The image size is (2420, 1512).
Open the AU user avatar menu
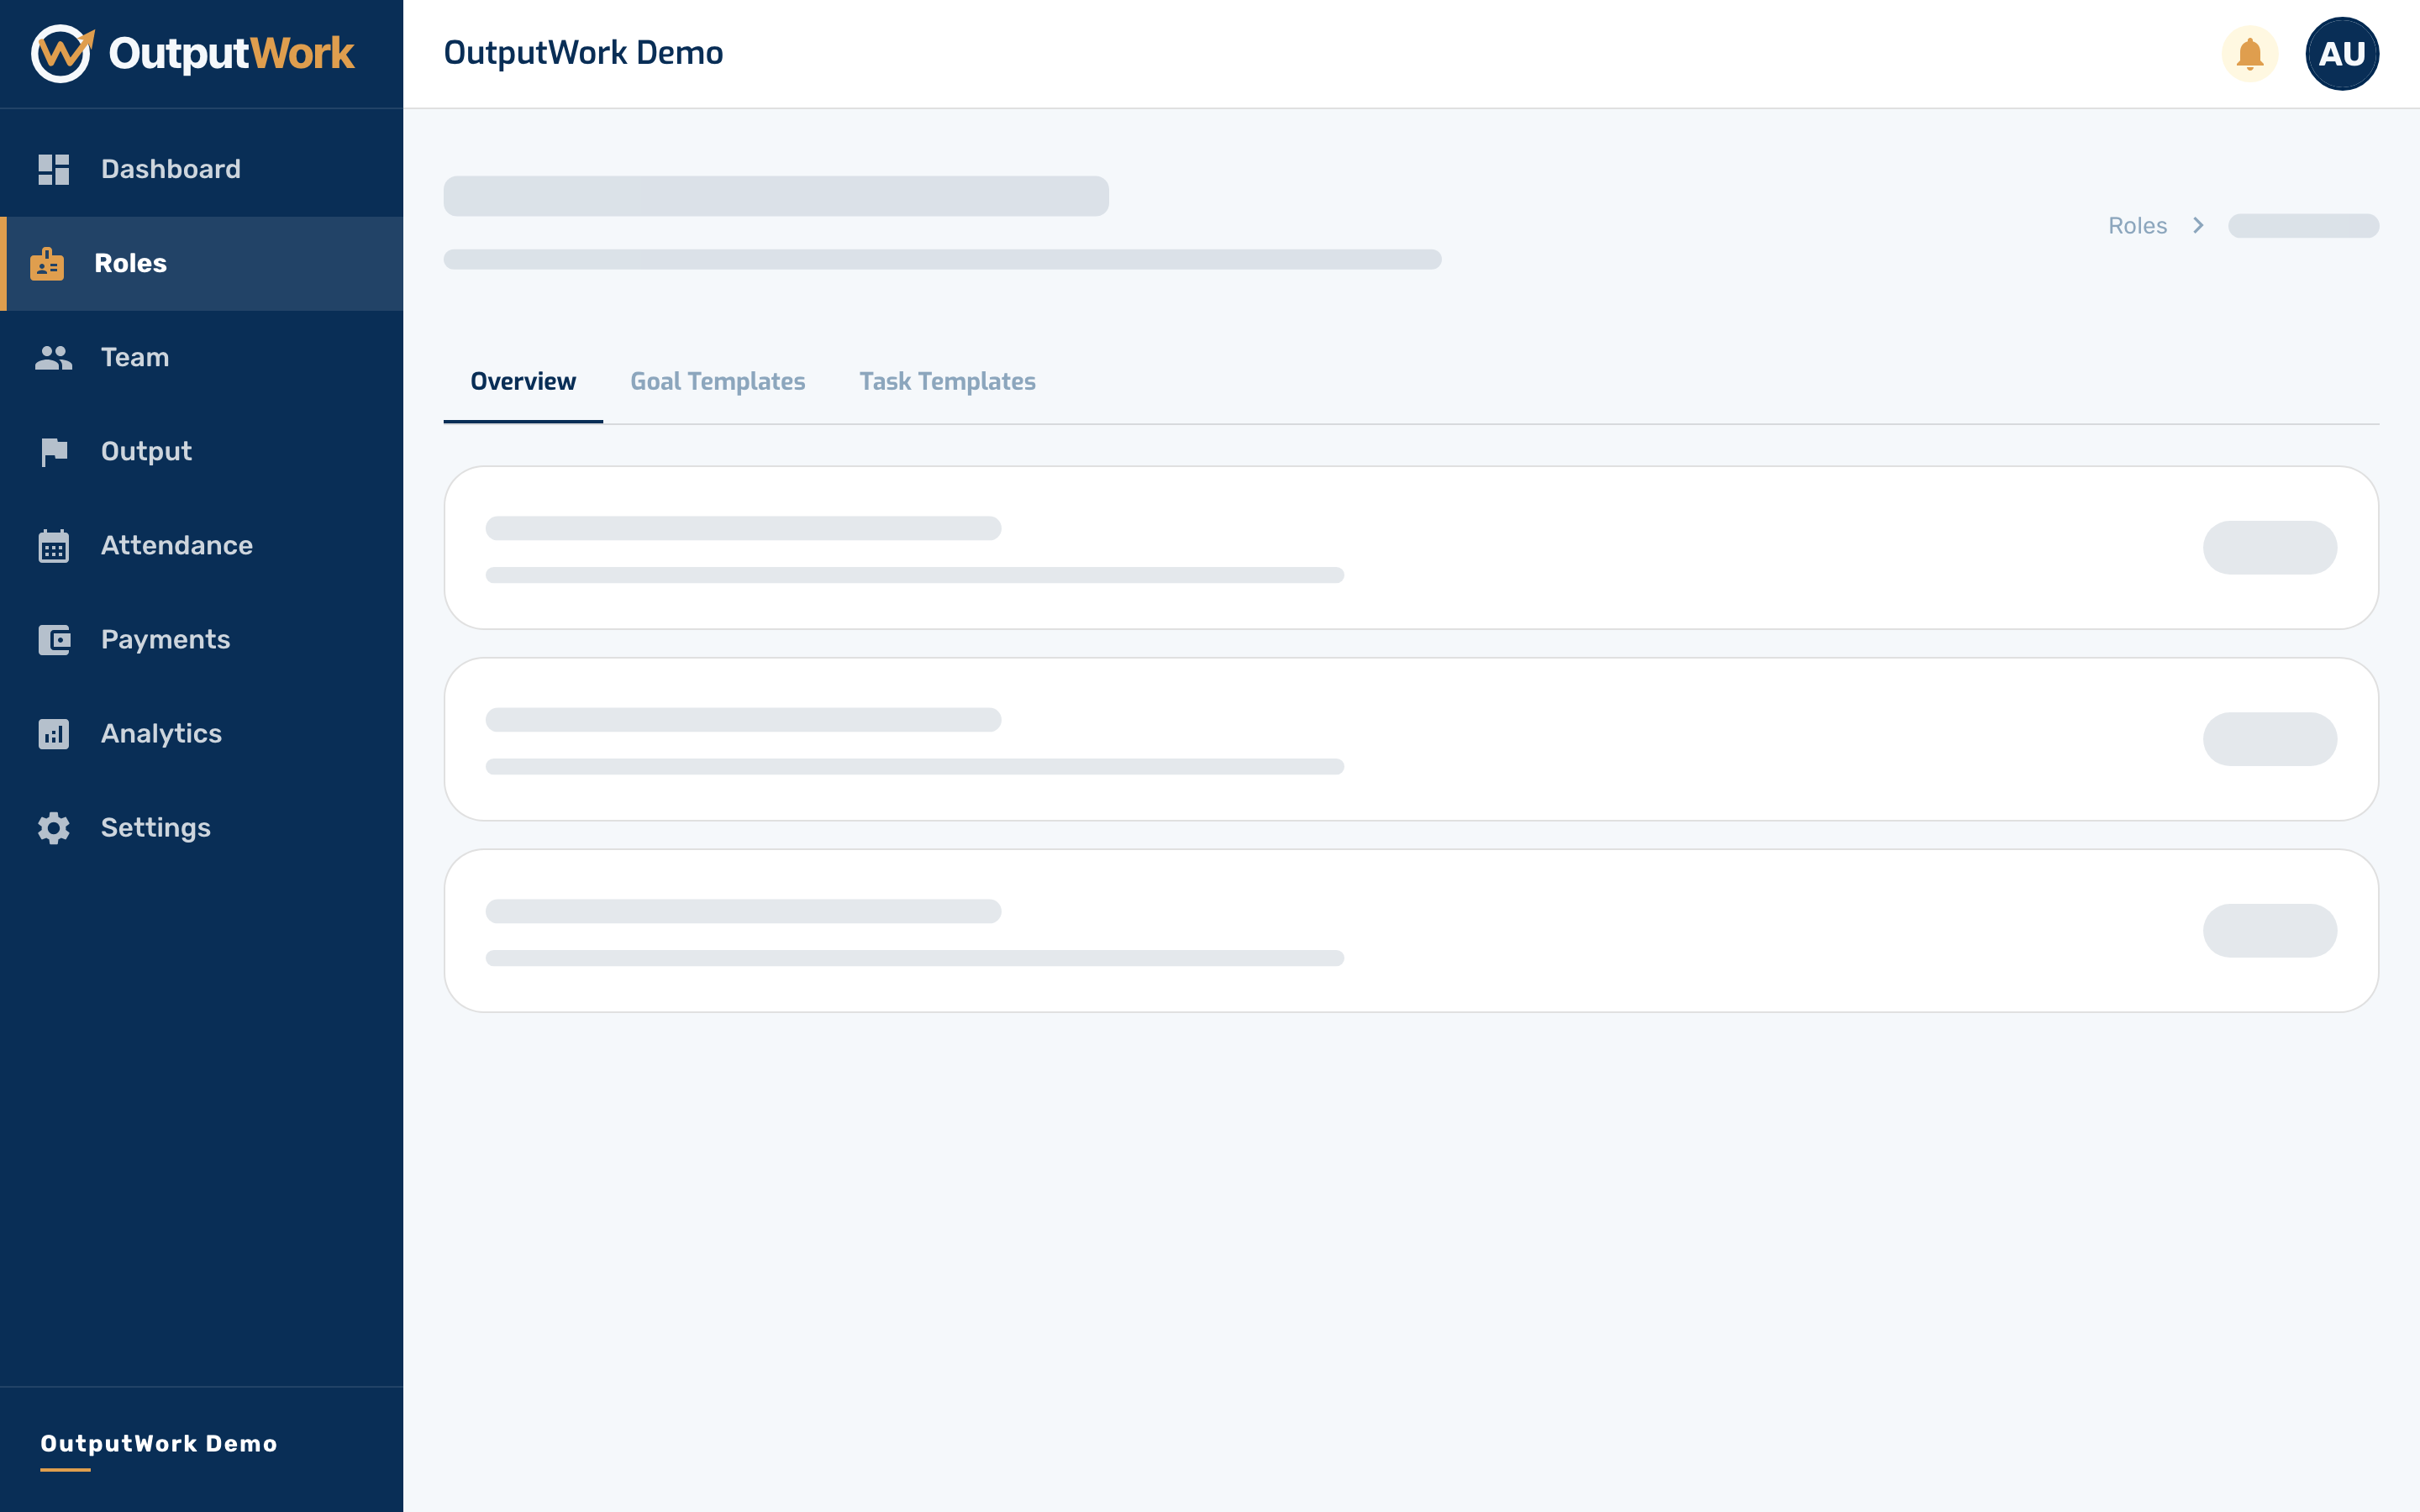tap(2342, 53)
